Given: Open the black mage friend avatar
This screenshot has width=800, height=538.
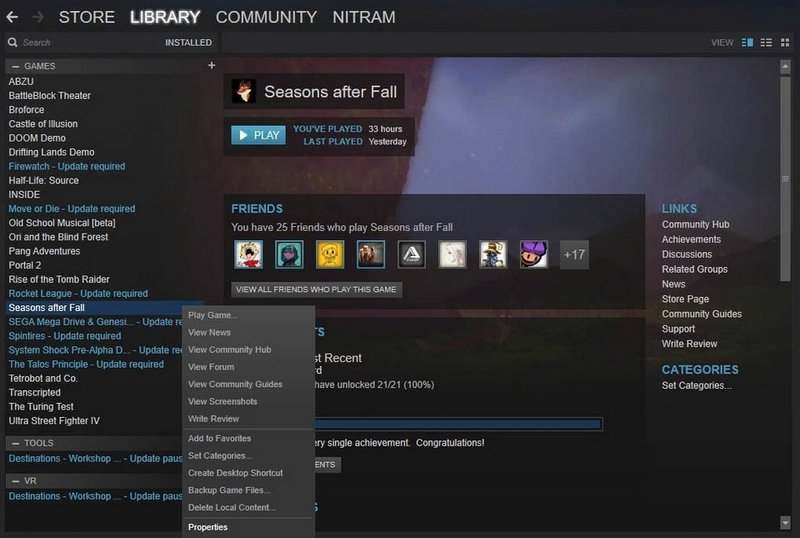Looking at the screenshot, I should [x=493, y=254].
